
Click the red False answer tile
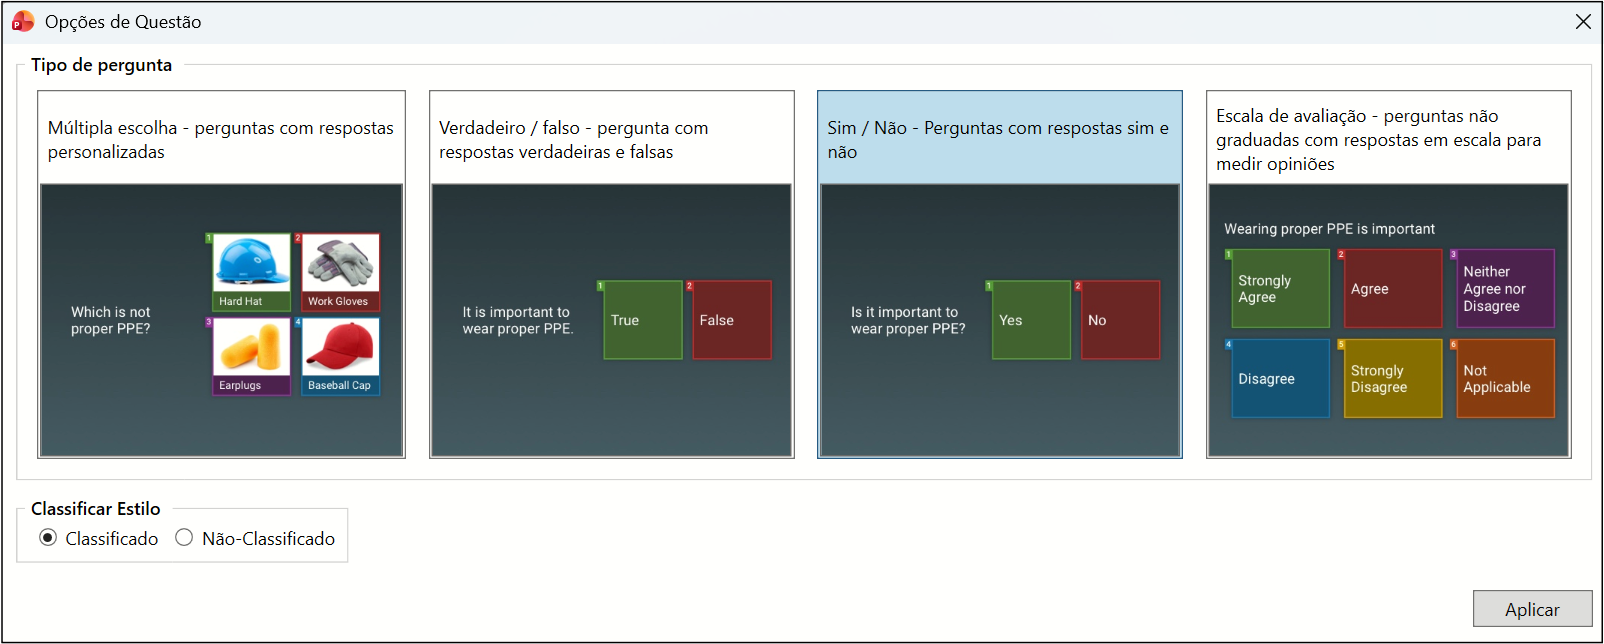[731, 320]
